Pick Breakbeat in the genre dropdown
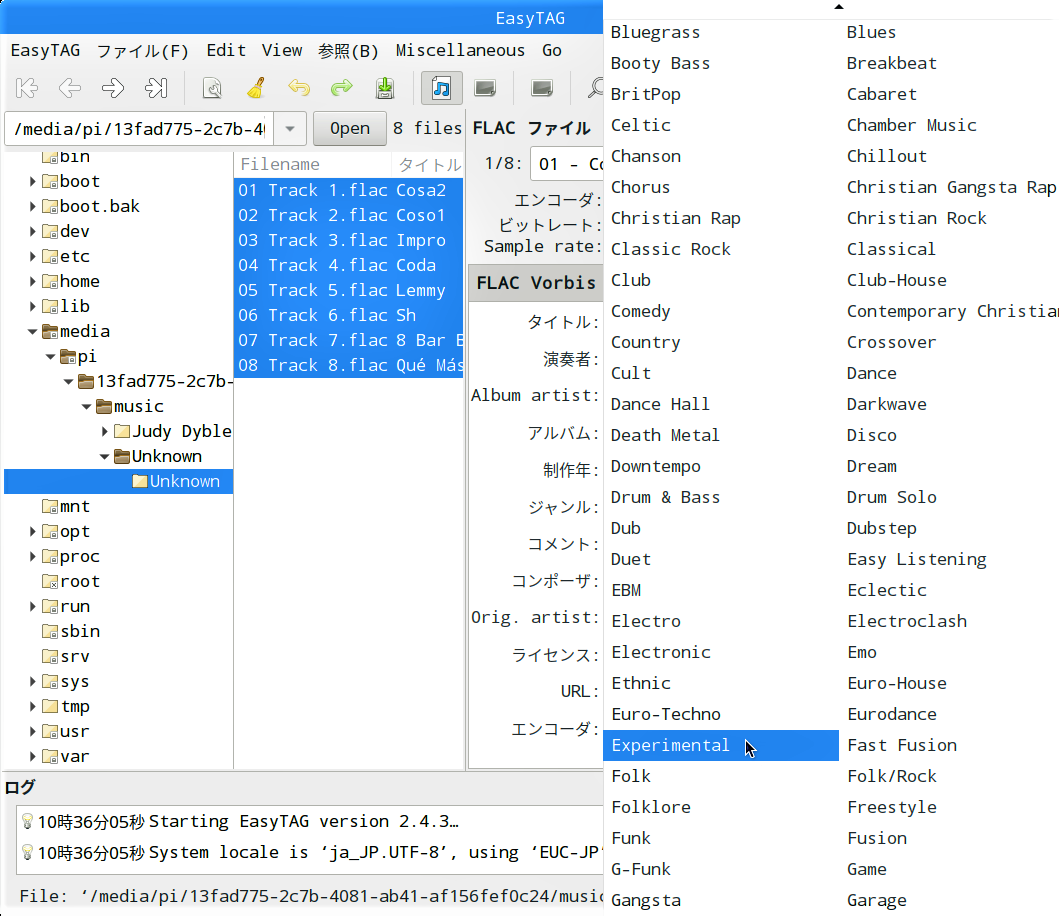 949,63
